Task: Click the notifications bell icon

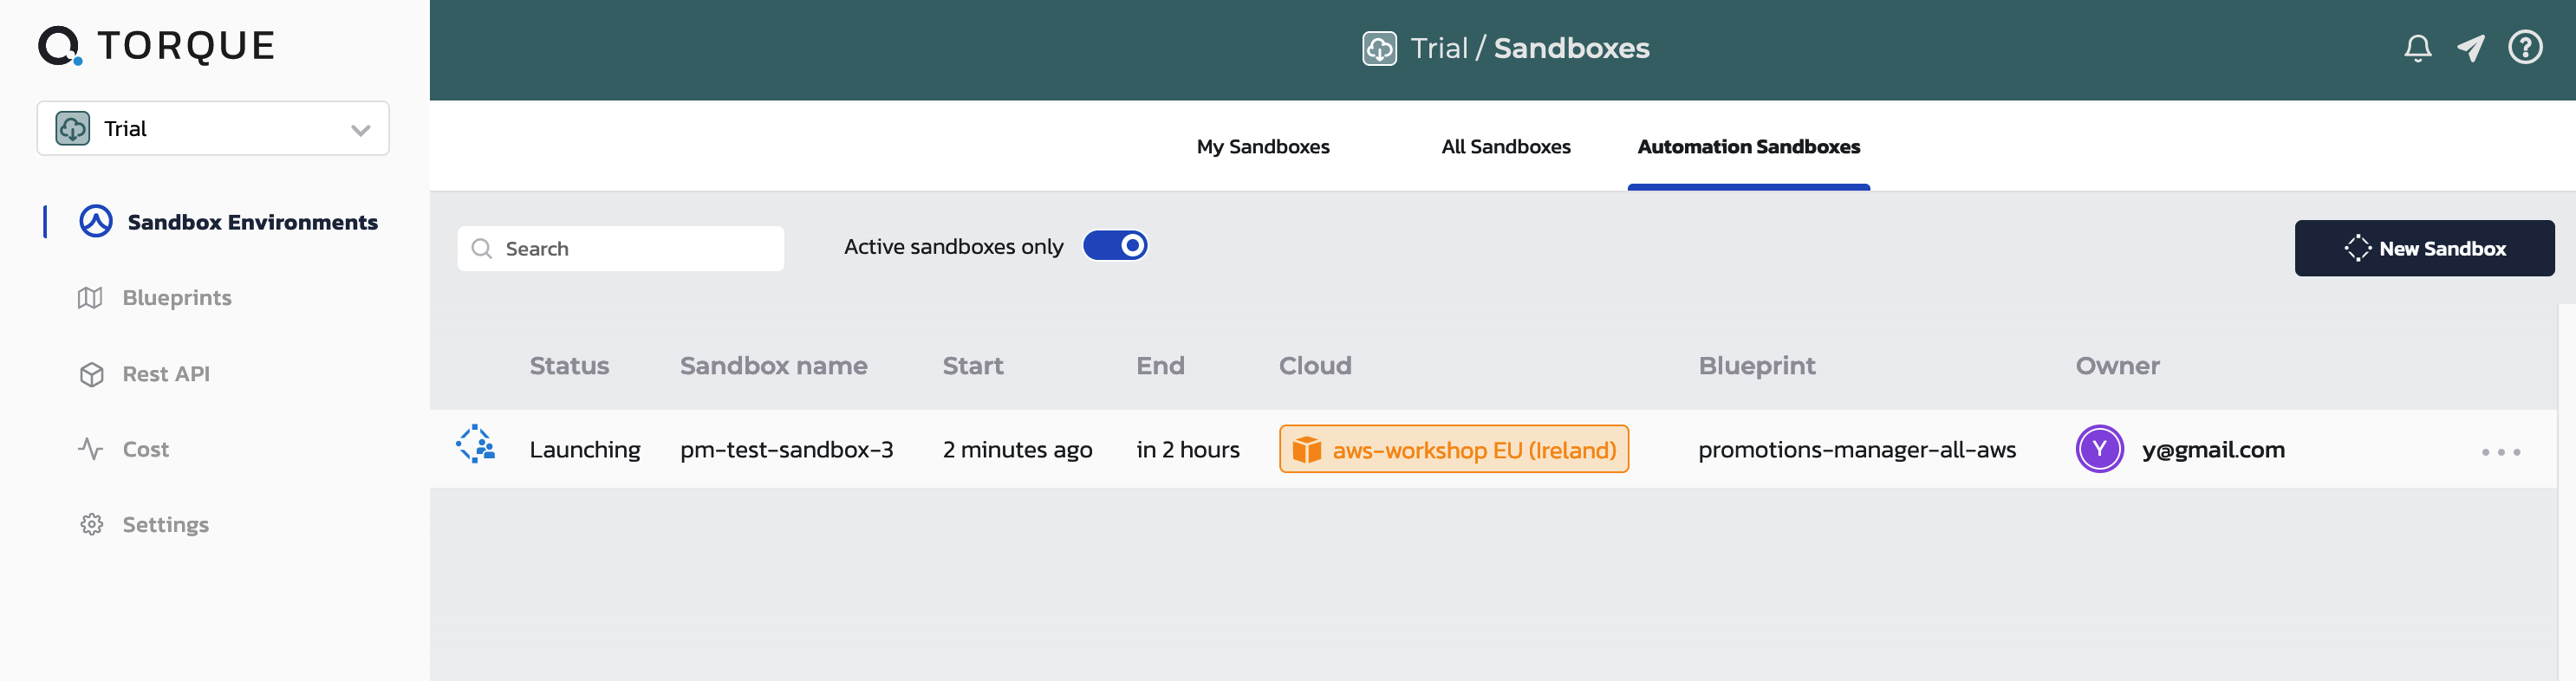Action: coord(2417,48)
